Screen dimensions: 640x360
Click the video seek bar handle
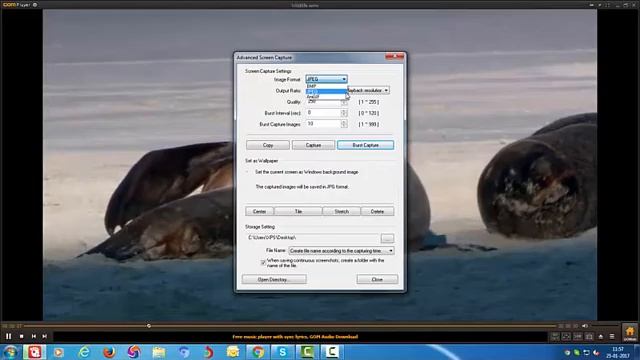pos(149,326)
